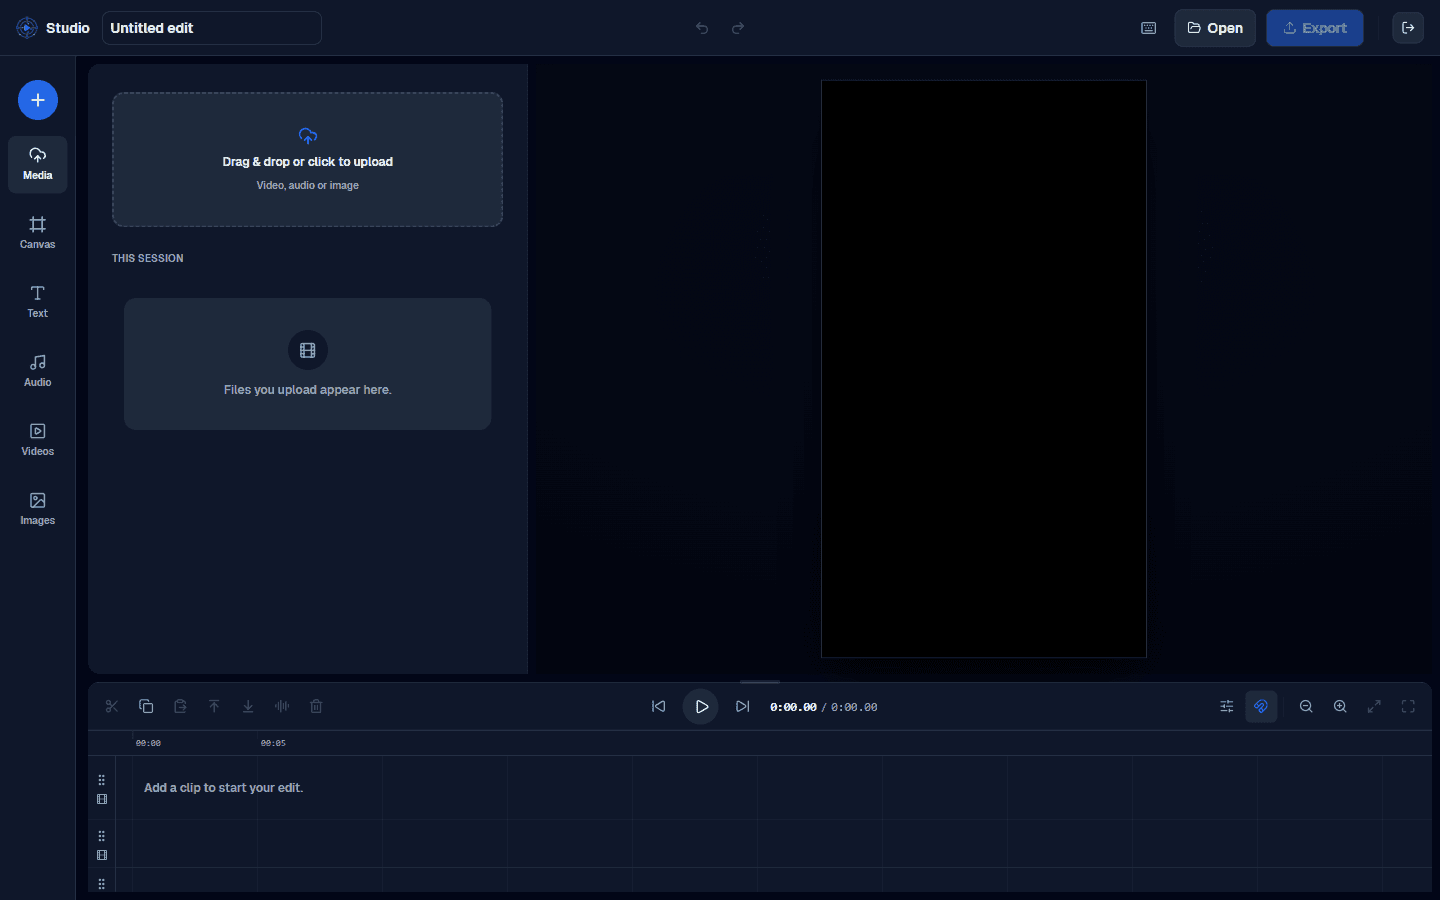Open the Audio panel
Screen dimensions: 1440x900
coord(38,371)
